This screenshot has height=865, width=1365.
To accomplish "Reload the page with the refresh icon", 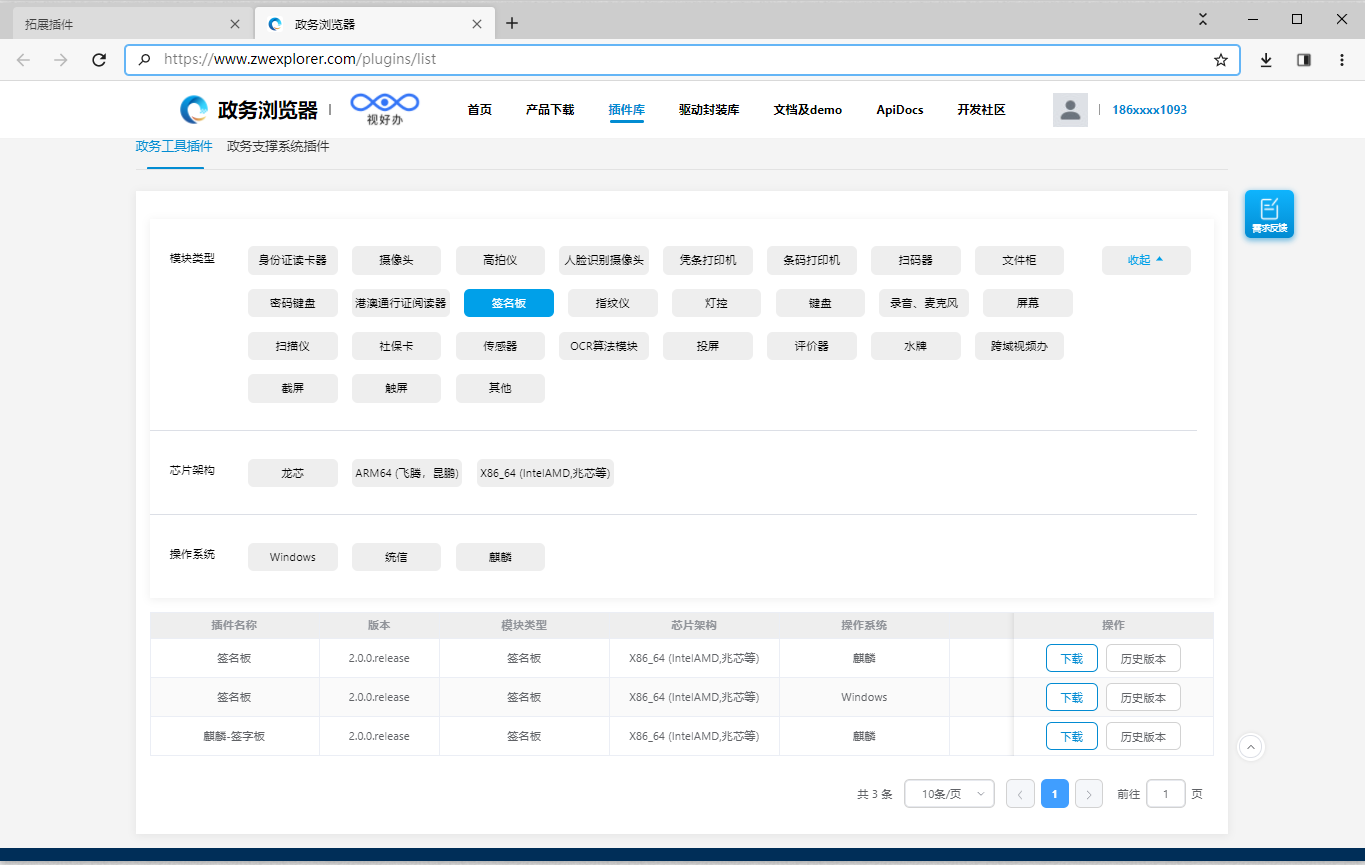I will pos(99,60).
